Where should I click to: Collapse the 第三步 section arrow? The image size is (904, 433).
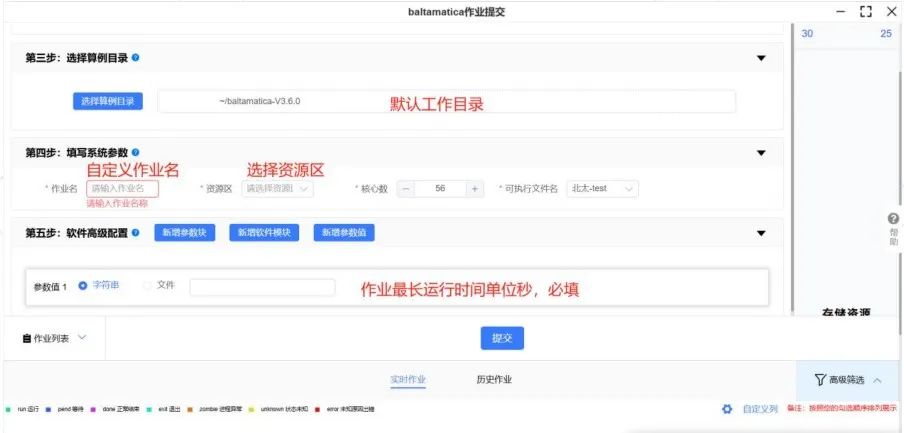point(761,58)
